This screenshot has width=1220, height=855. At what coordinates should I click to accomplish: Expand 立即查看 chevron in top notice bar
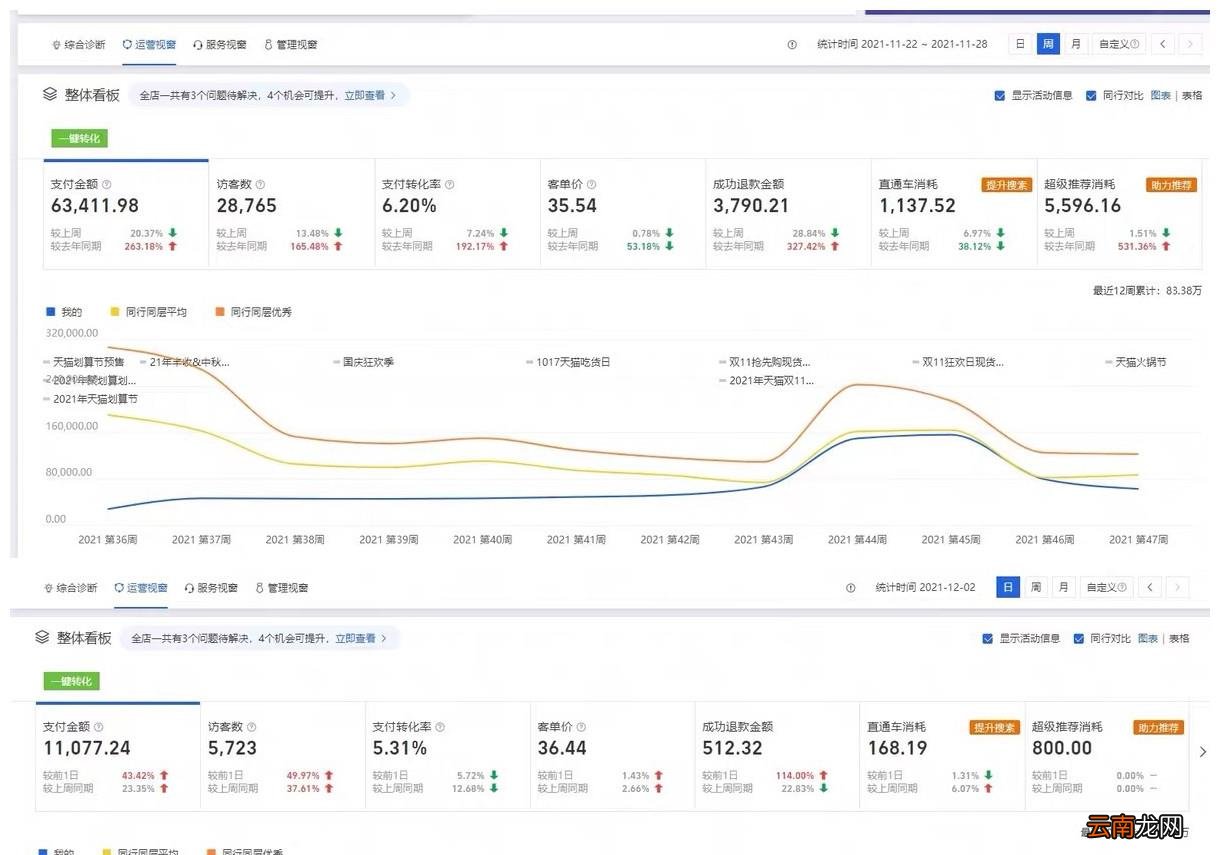click(393, 96)
